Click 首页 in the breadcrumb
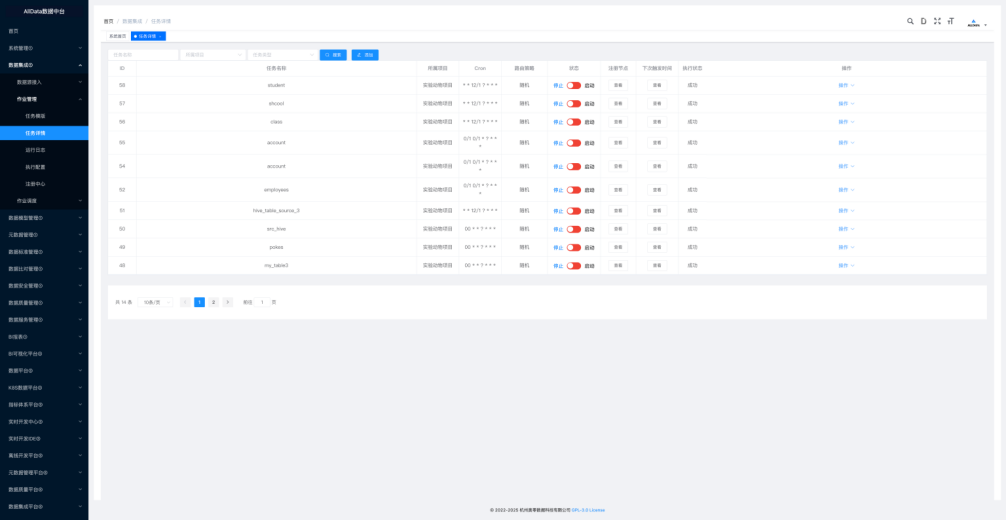This screenshot has width=1006, height=520. [x=108, y=21]
